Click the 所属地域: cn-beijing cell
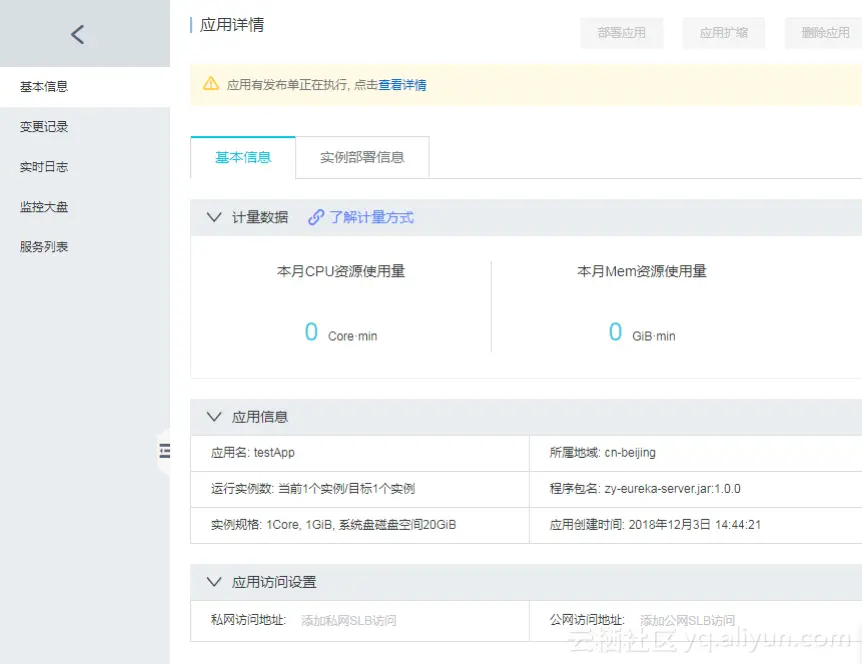The height and width of the screenshot is (664, 862). point(696,453)
